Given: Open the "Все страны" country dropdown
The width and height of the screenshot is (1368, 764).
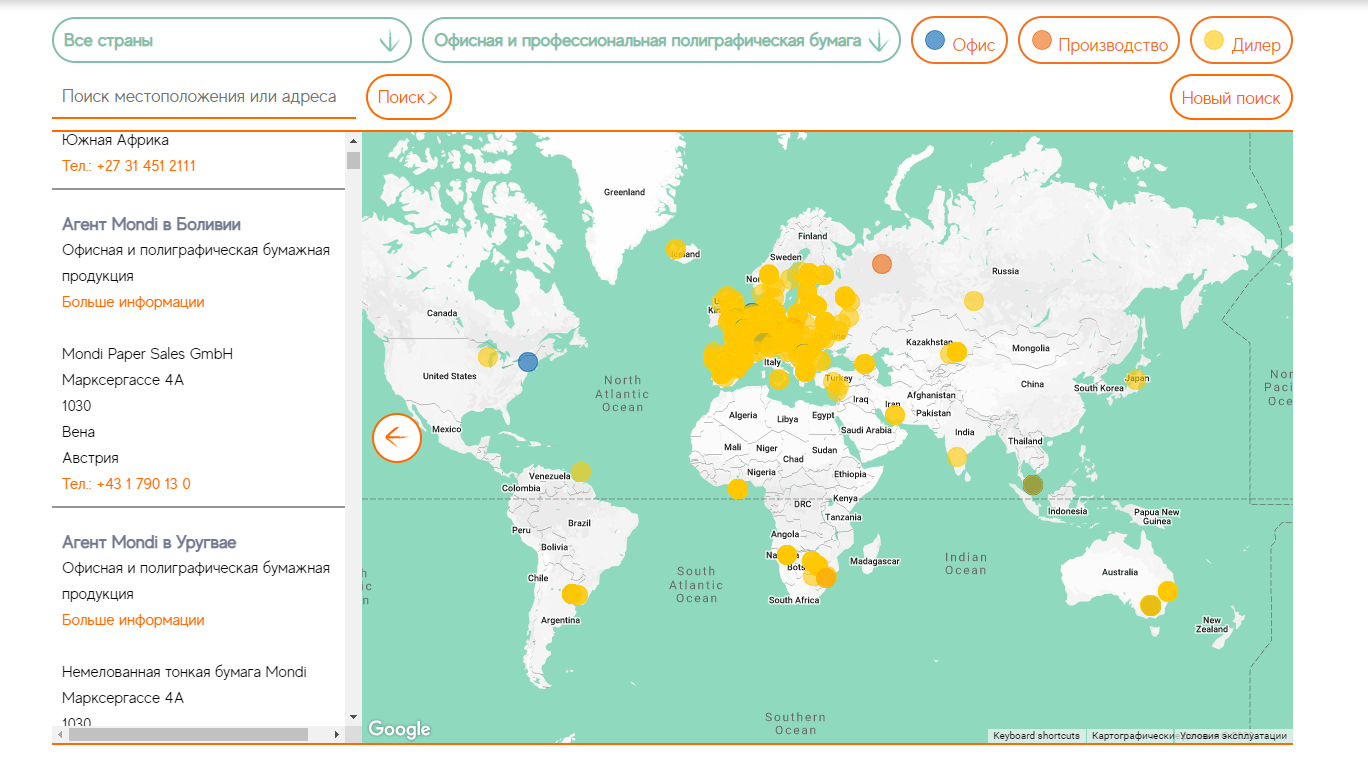Looking at the screenshot, I should tap(232, 41).
